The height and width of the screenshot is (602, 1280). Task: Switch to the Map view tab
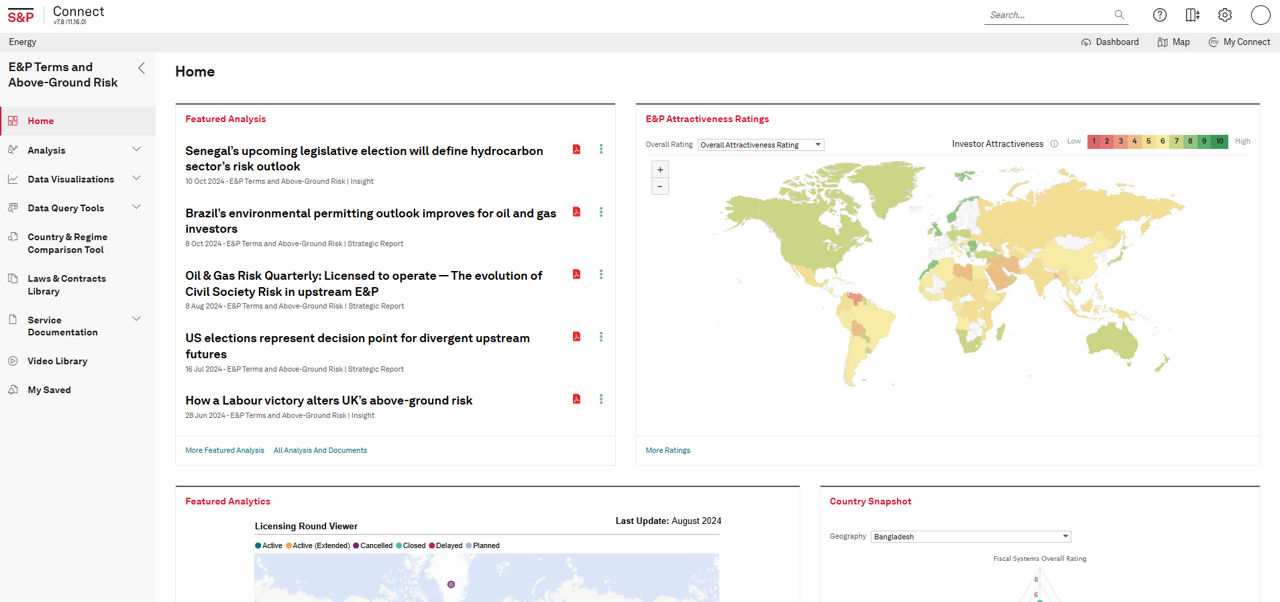(x=1174, y=42)
